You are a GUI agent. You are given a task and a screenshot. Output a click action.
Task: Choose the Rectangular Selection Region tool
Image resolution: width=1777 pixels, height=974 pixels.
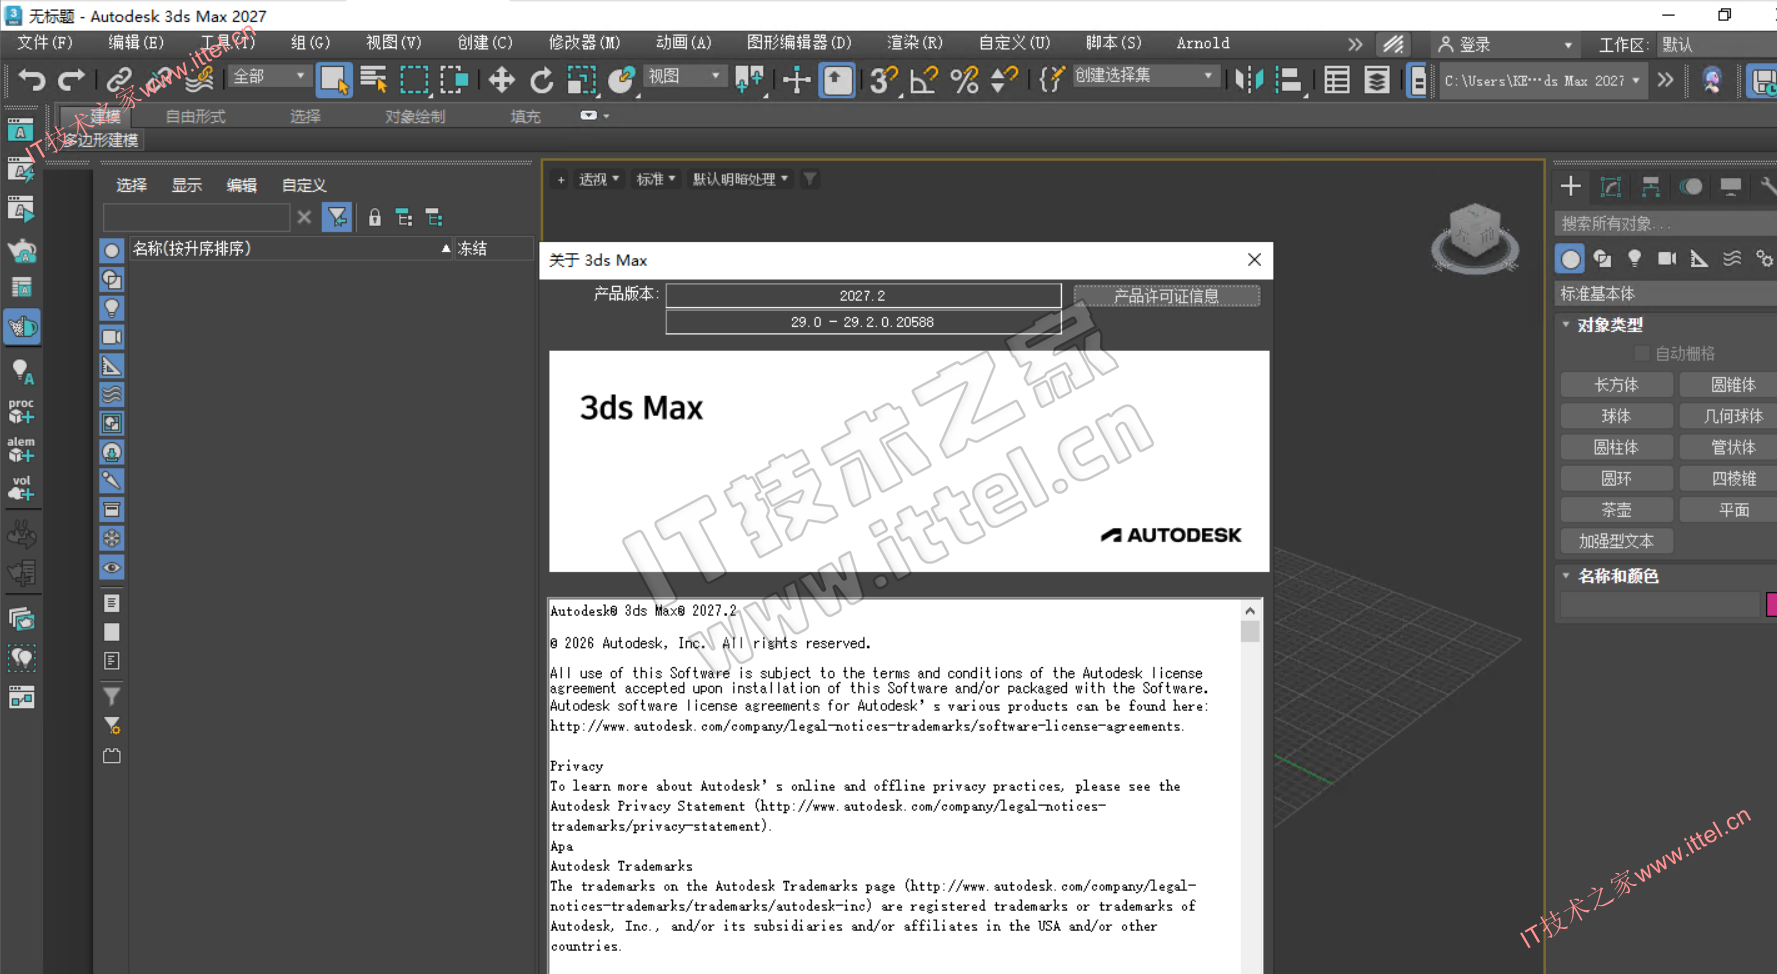tap(414, 79)
